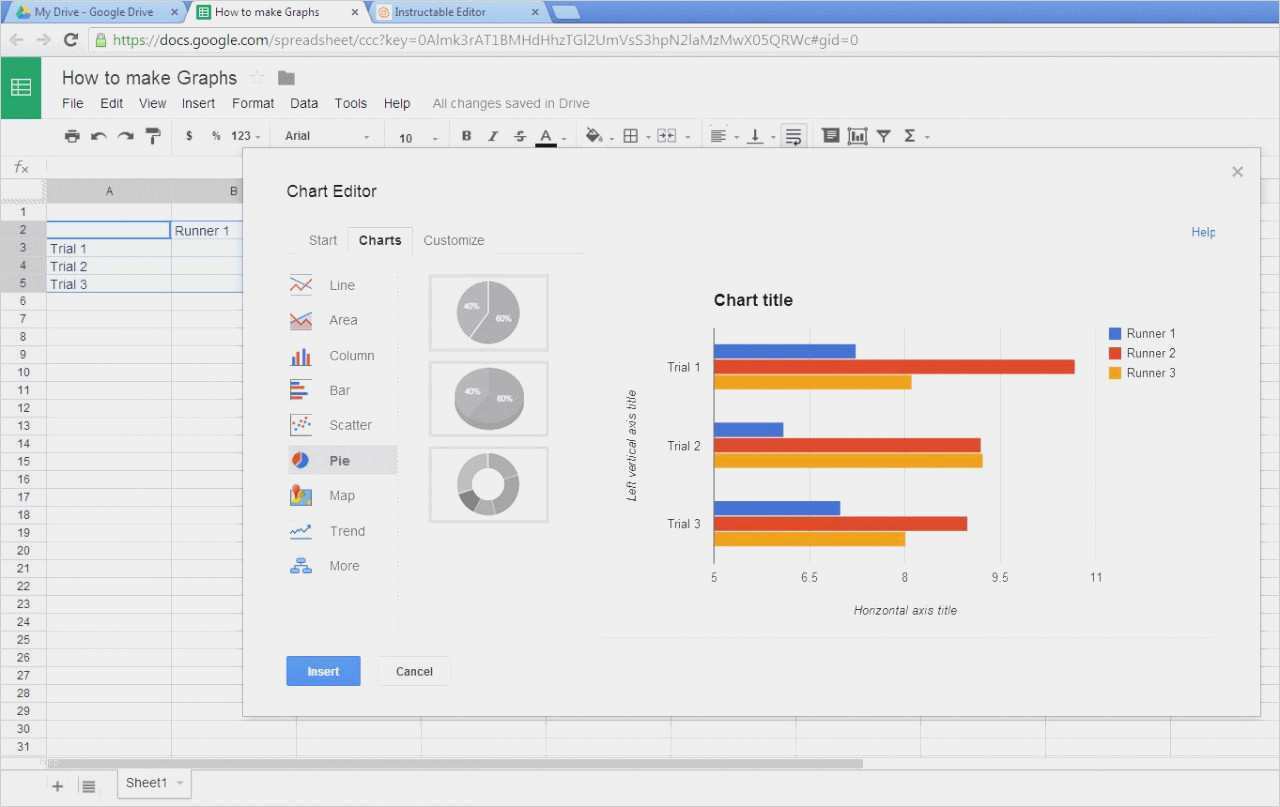This screenshot has height=807, width=1280.
Task: Open fill color bucket icon
Action: (x=595, y=136)
